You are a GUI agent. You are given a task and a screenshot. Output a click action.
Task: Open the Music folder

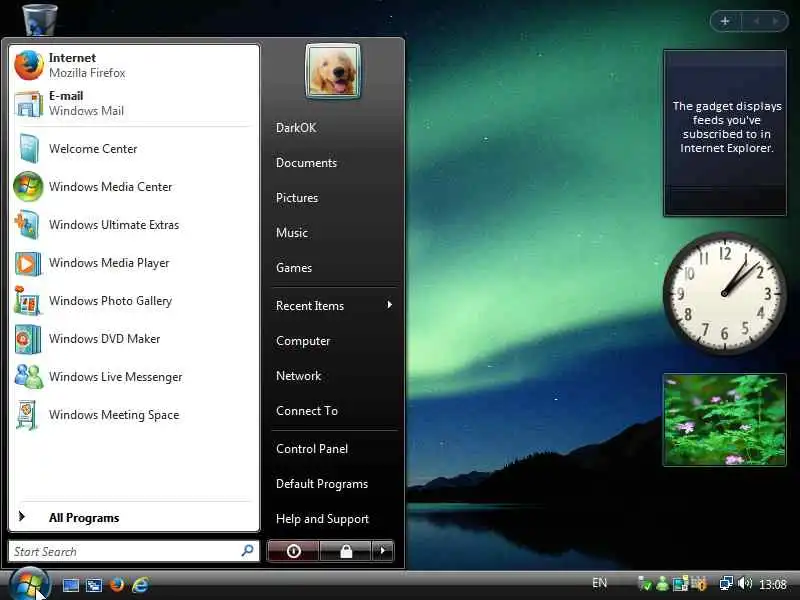click(x=334, y=233)
